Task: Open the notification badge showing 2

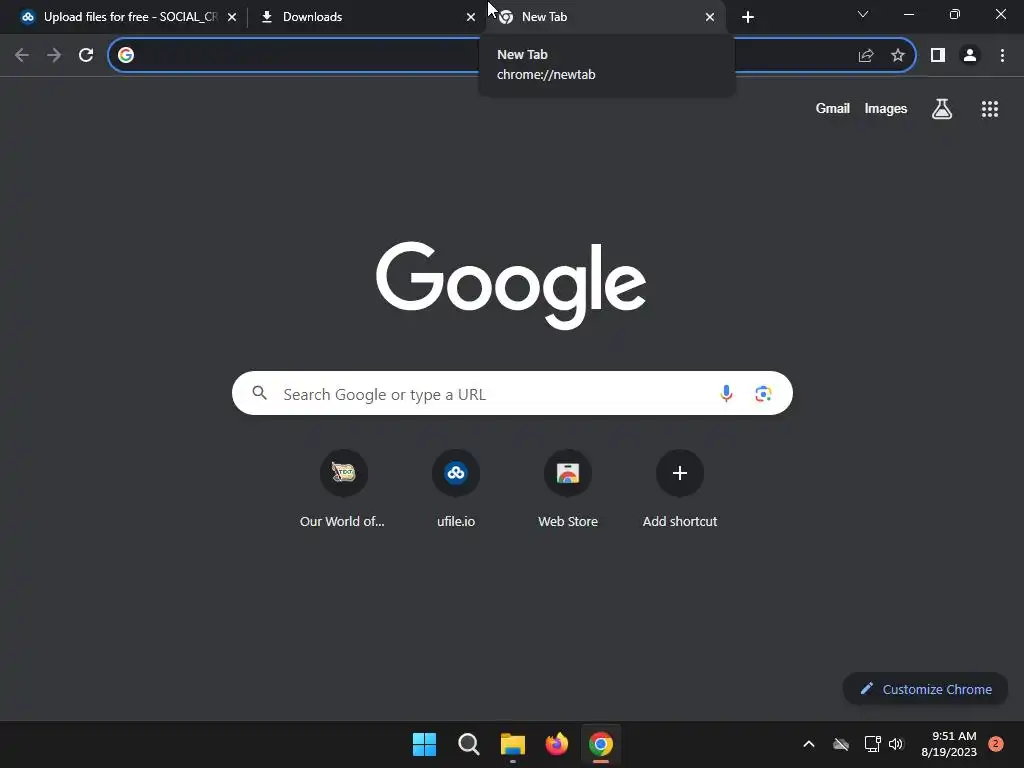Action: coord(996,744)
